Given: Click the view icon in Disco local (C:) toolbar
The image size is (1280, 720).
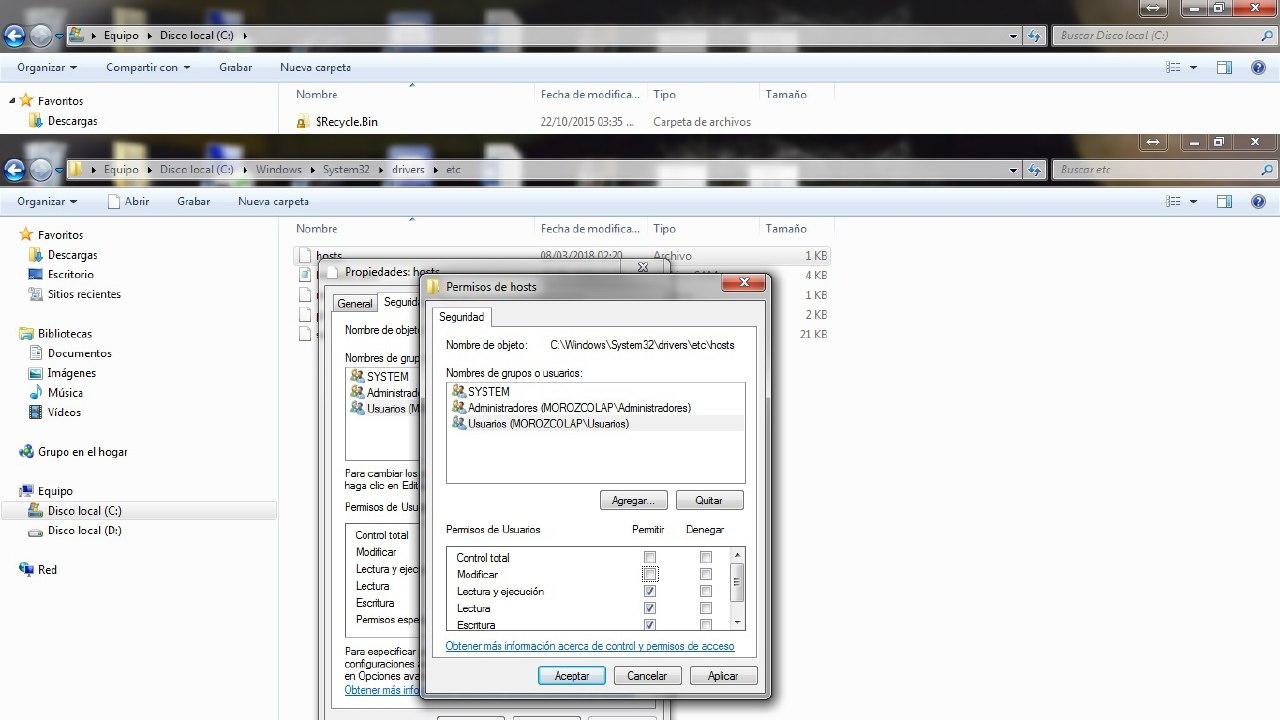Looking at the screenshot, I should [x=1173, y=68].
